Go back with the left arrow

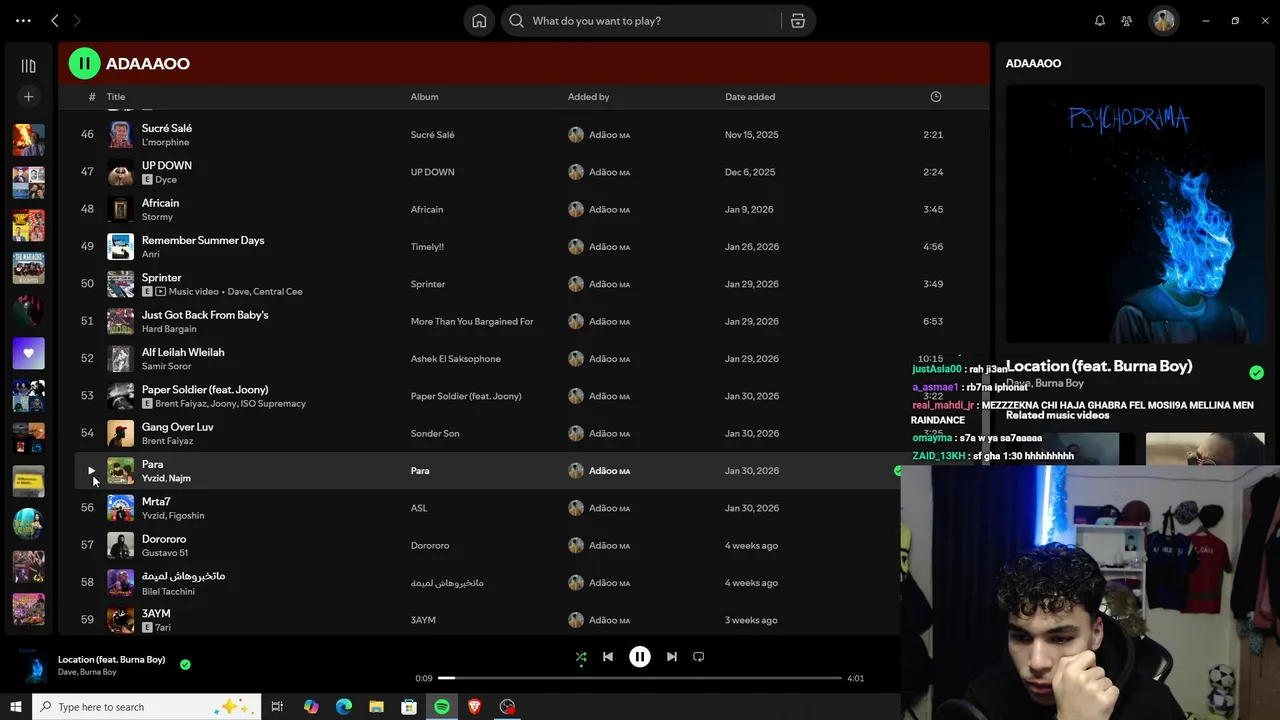(55, 21)
